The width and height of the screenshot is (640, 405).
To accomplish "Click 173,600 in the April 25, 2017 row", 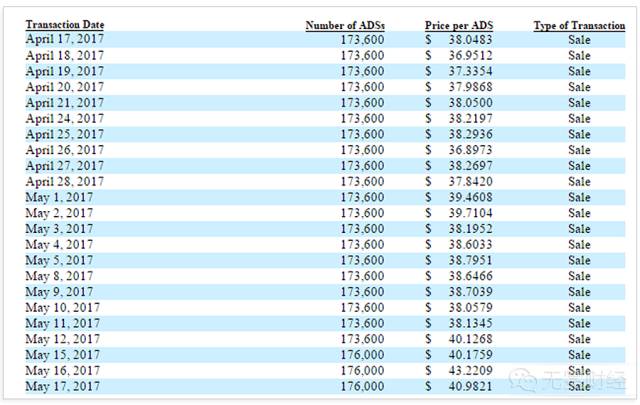I will pyautogui.click(x=362, y=134).
